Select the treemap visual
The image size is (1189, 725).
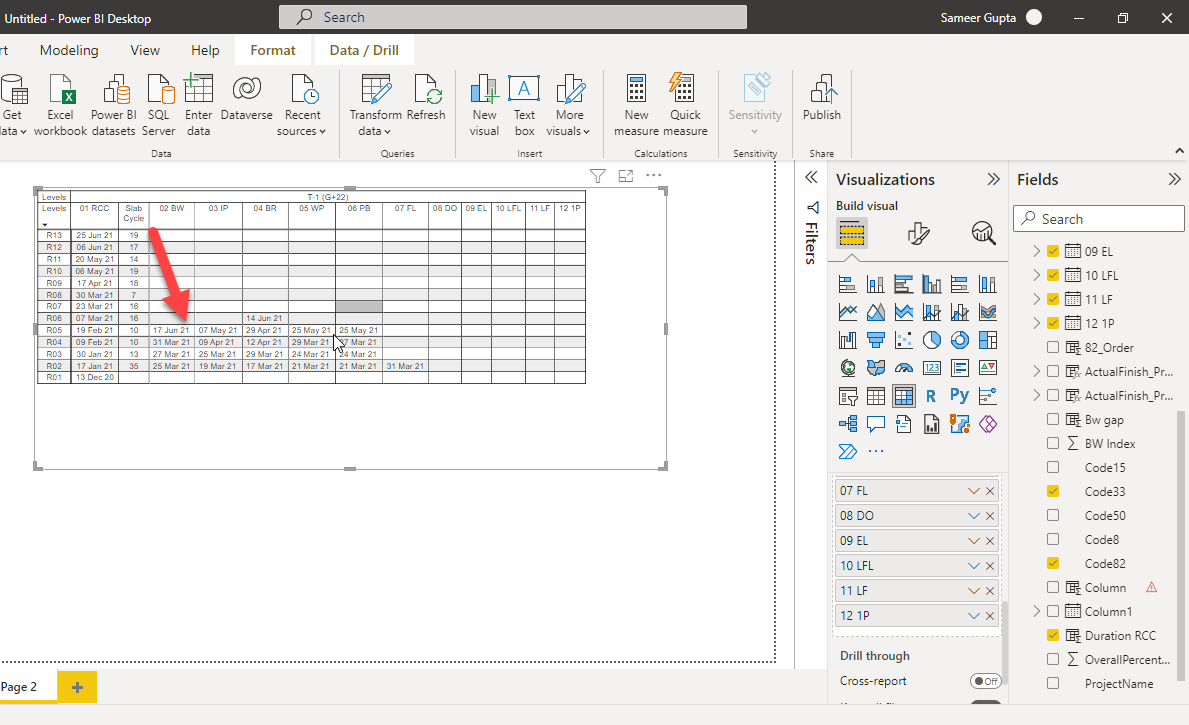click(x=987, y=340)
